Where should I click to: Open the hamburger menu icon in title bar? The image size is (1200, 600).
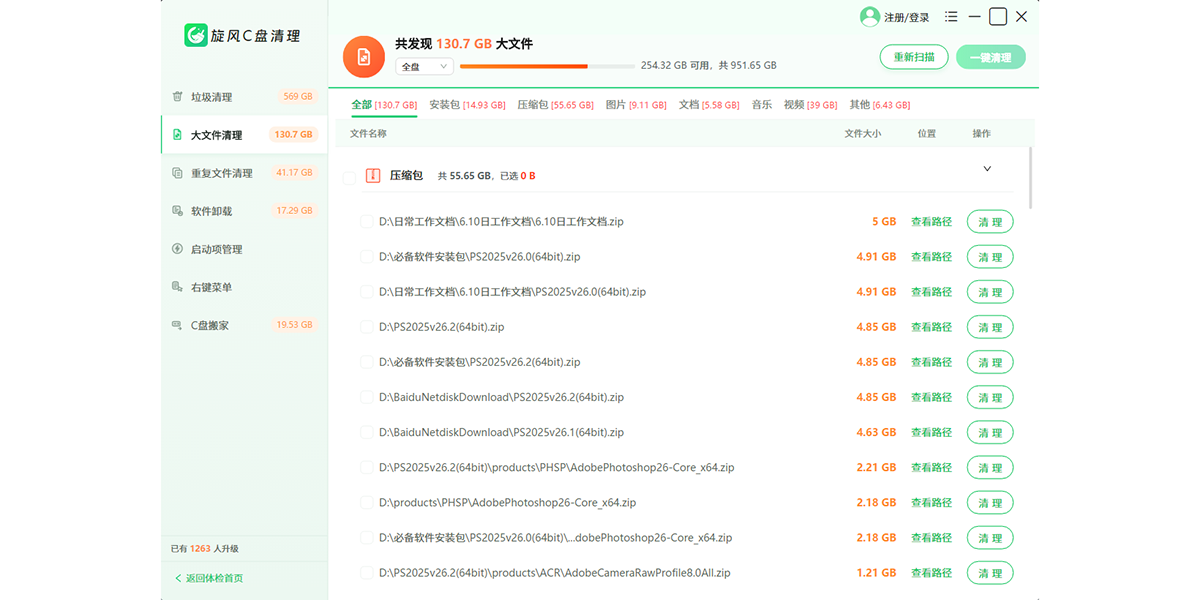(951, 17)
